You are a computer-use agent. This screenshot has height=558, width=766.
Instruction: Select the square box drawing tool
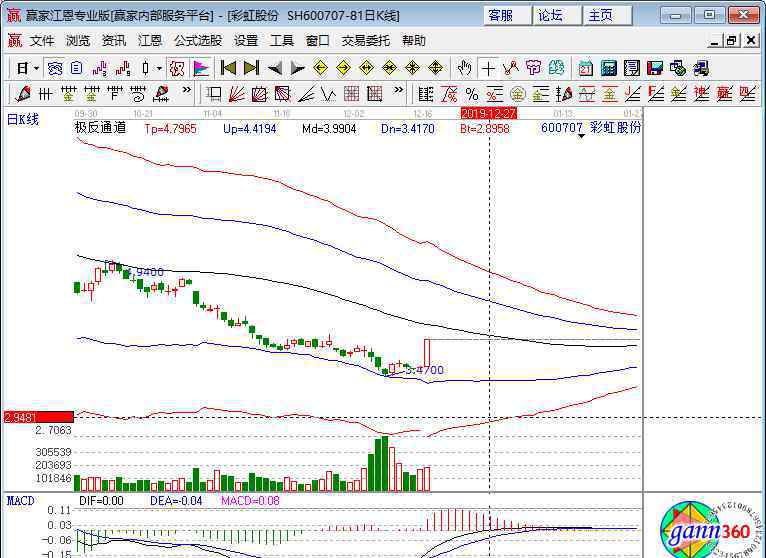213,94
